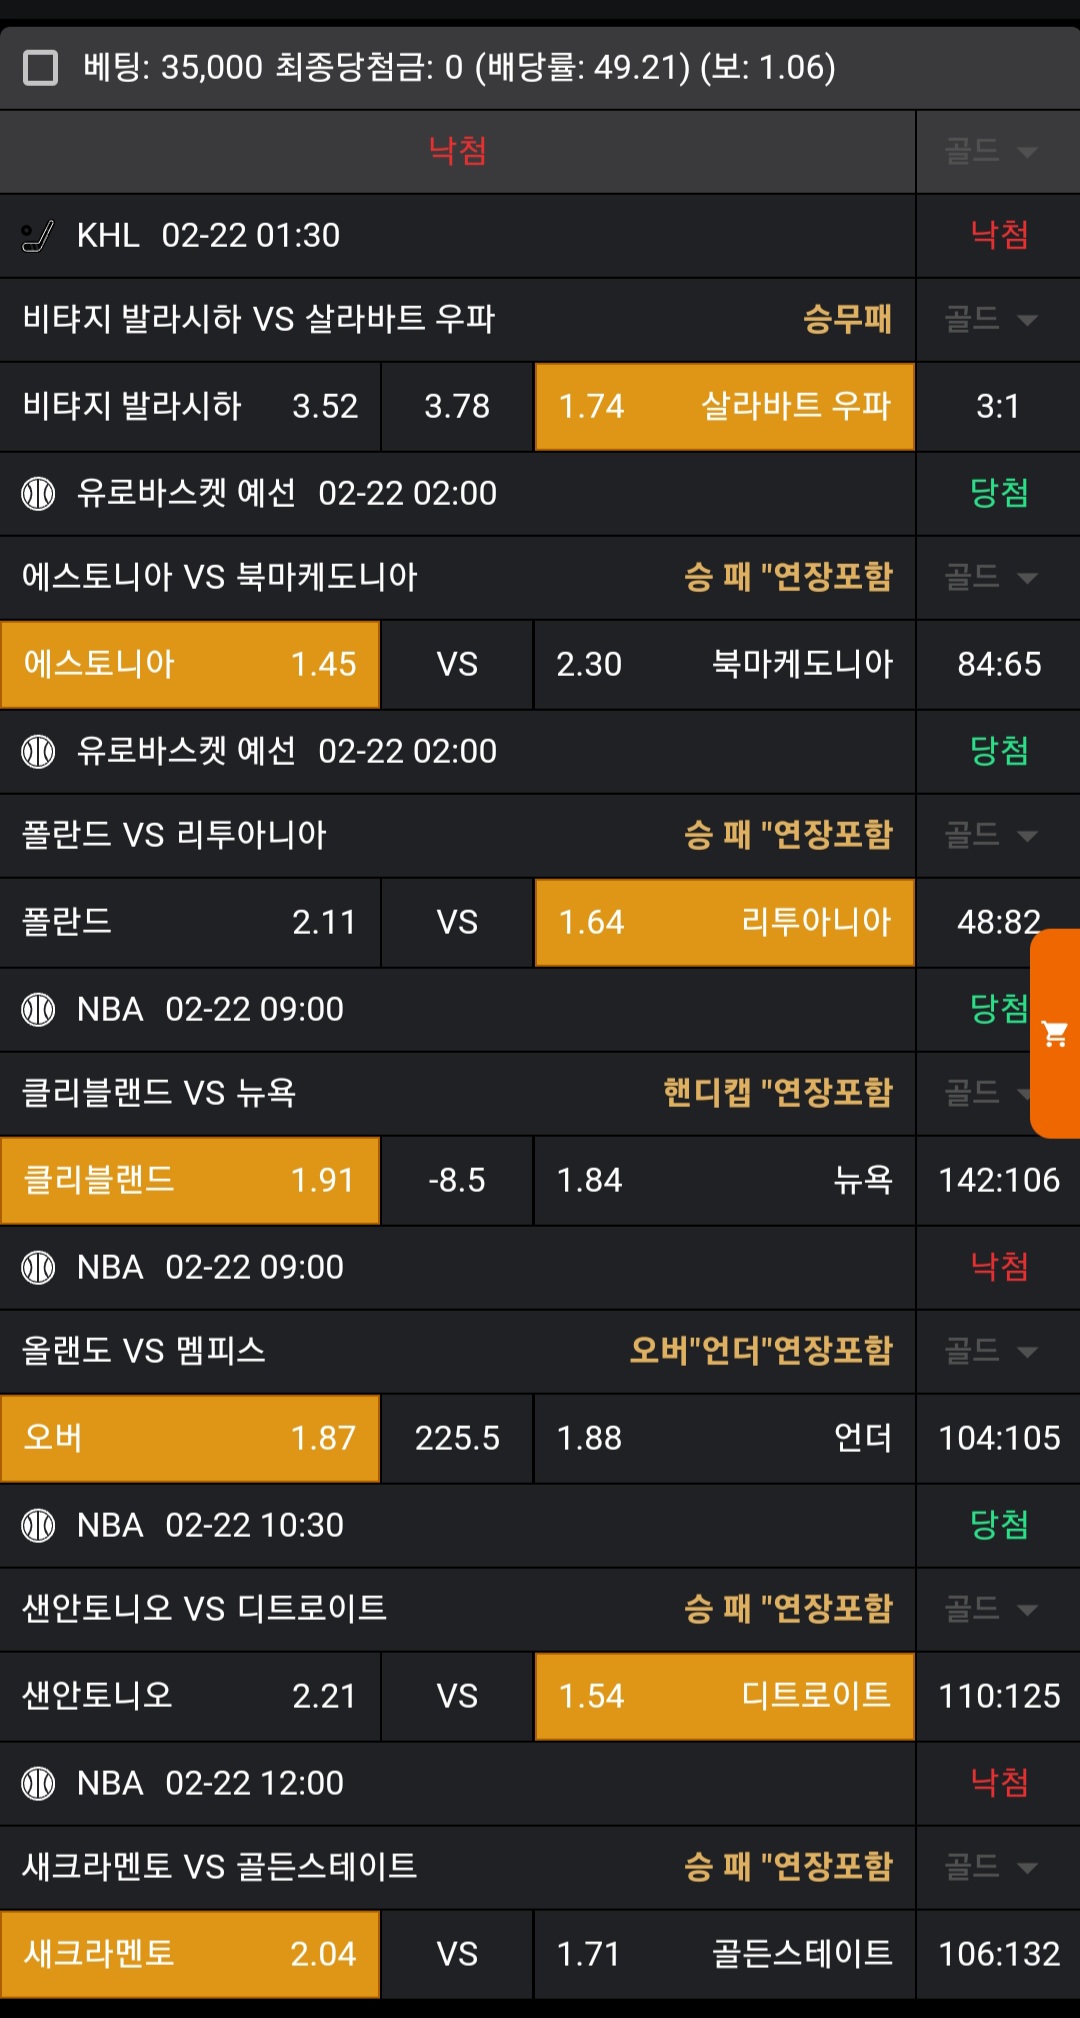Image resolution: width=1080 pixels, height=2018 pixels.
Task: Open the orange shopping cart tab
Action: [1055, 1033]
